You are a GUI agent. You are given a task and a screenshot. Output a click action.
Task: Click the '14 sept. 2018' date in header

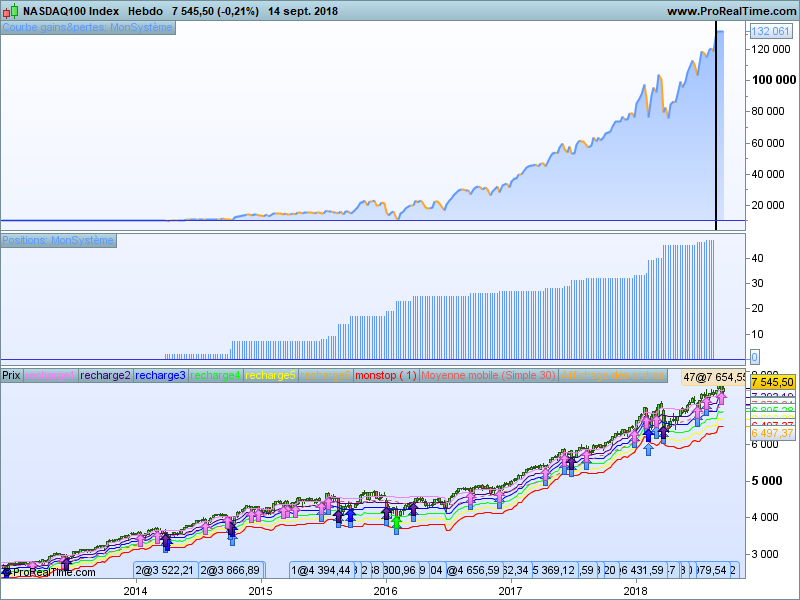coord(303,11)
